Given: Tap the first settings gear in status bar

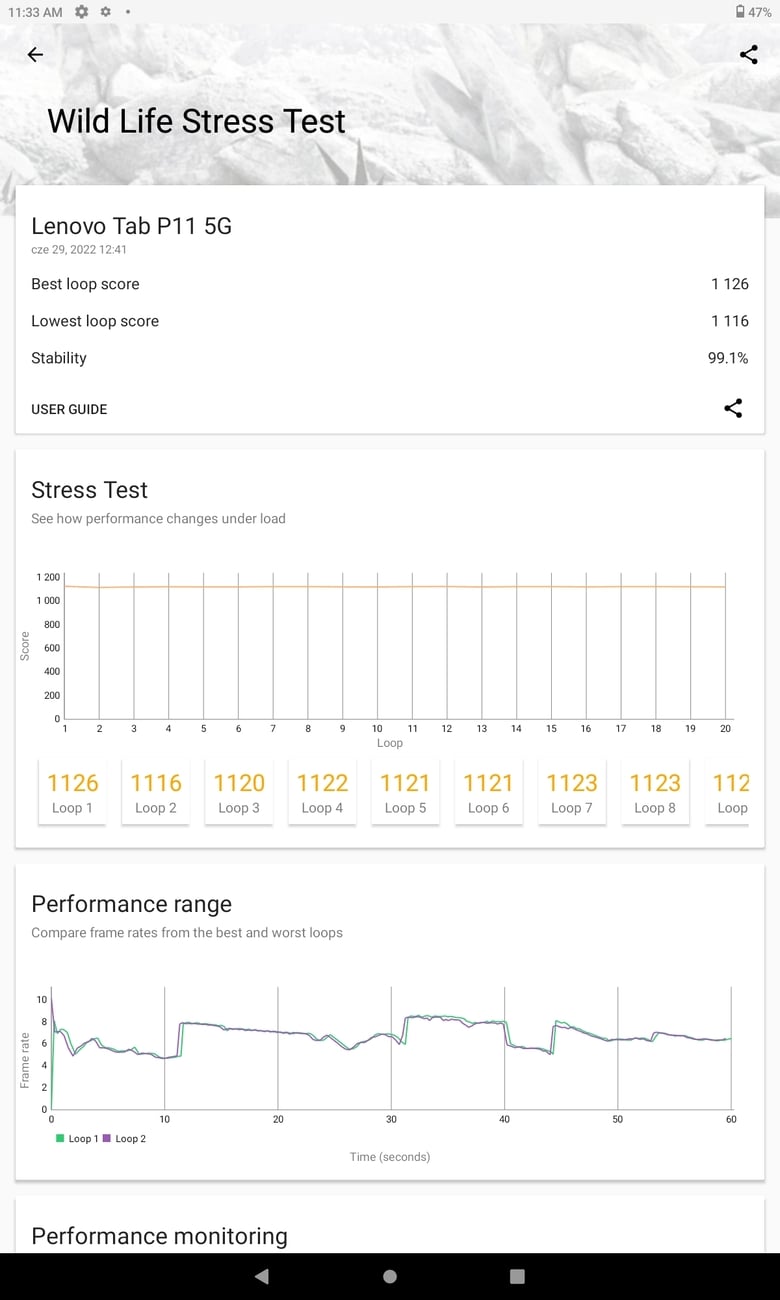Looking at the screenshot, I should pyautogui.click(x=81, y=12).
